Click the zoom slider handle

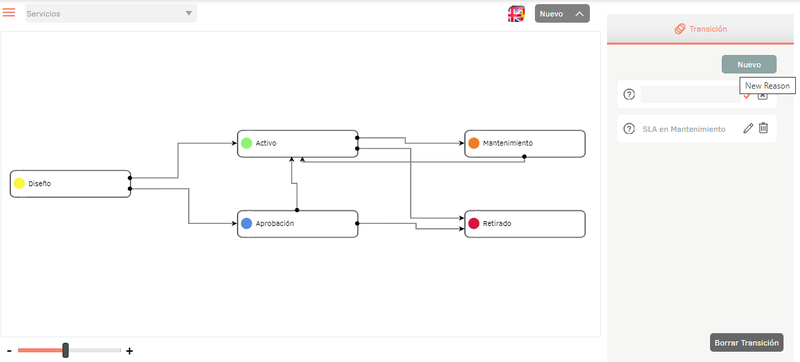[65, 350]
